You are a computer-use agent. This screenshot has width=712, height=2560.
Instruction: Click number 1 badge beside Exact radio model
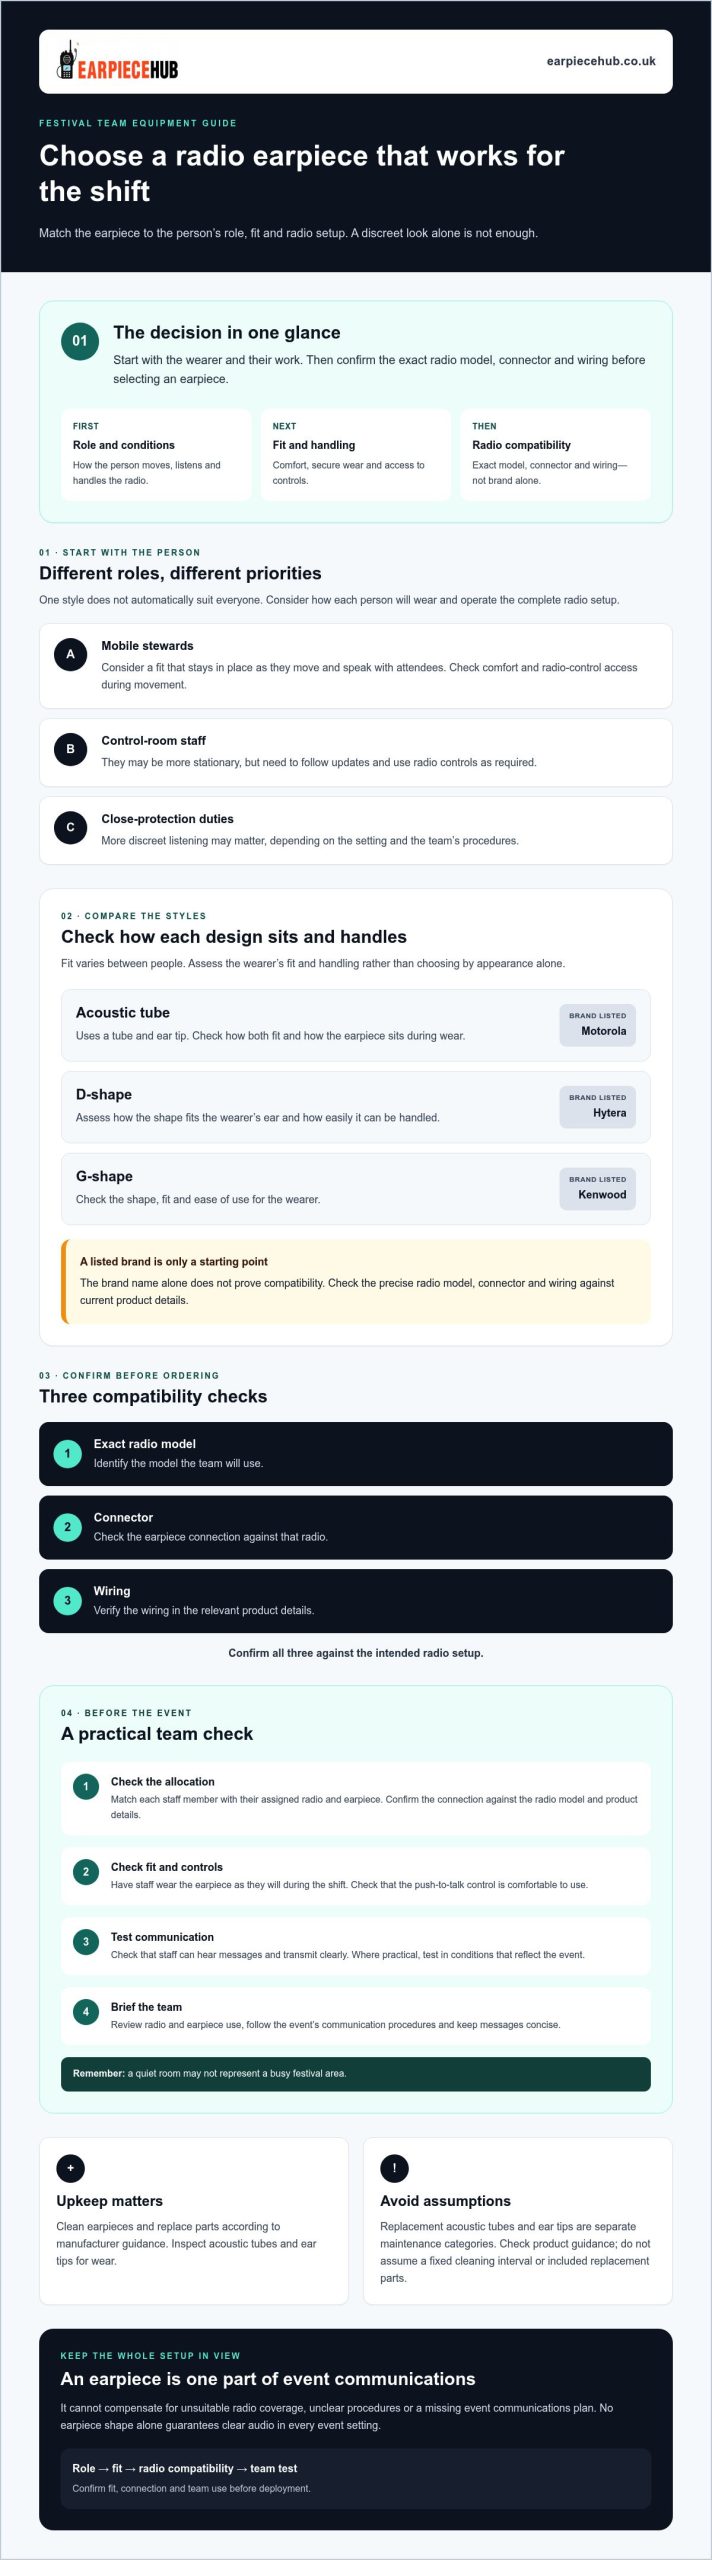68,1454
